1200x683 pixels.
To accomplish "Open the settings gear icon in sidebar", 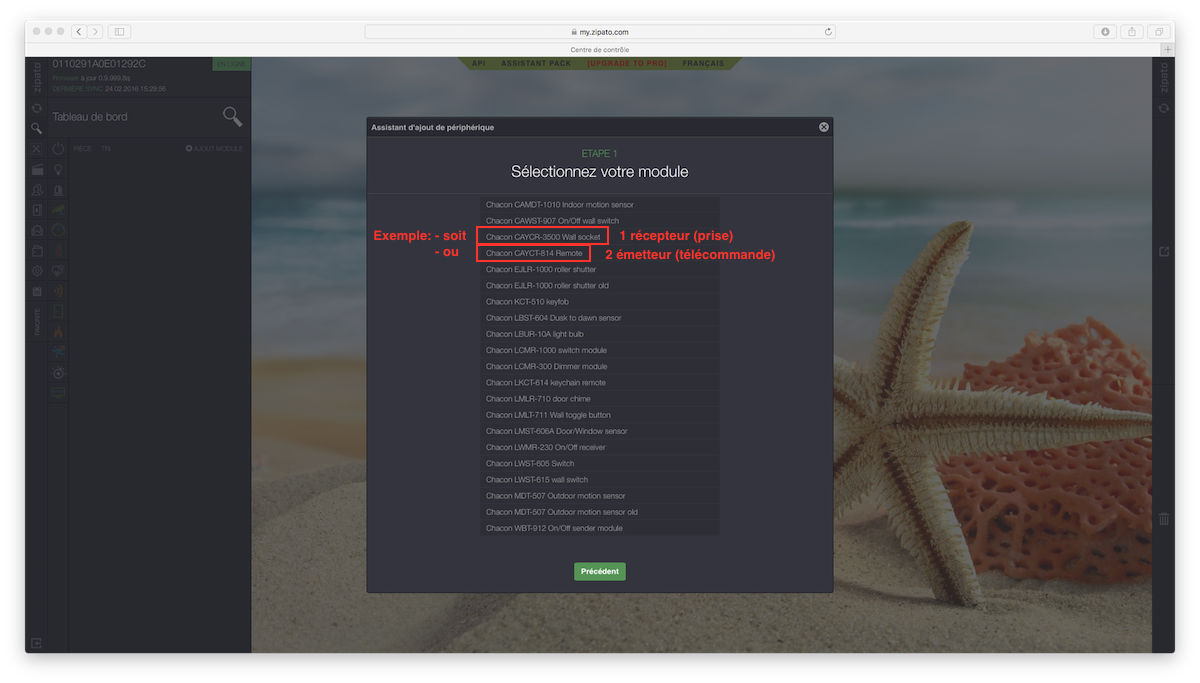I will tap(37, 271).
